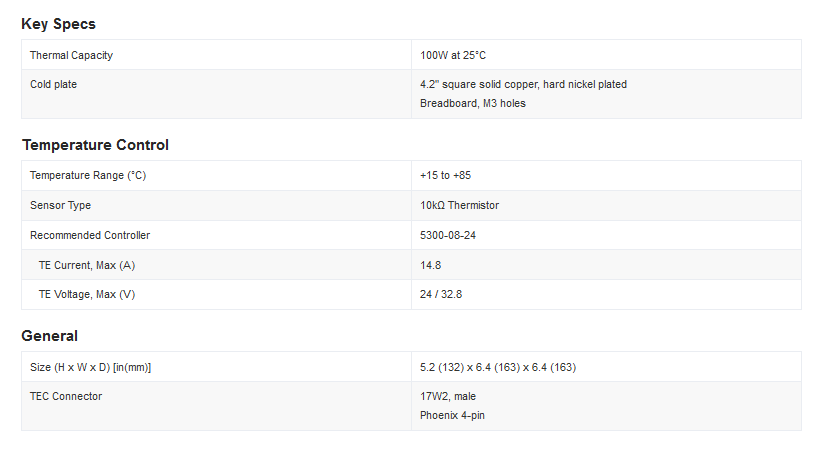Select the Sensor Type label
This screenshot has width=821, height=463.
tap(60, 206)
